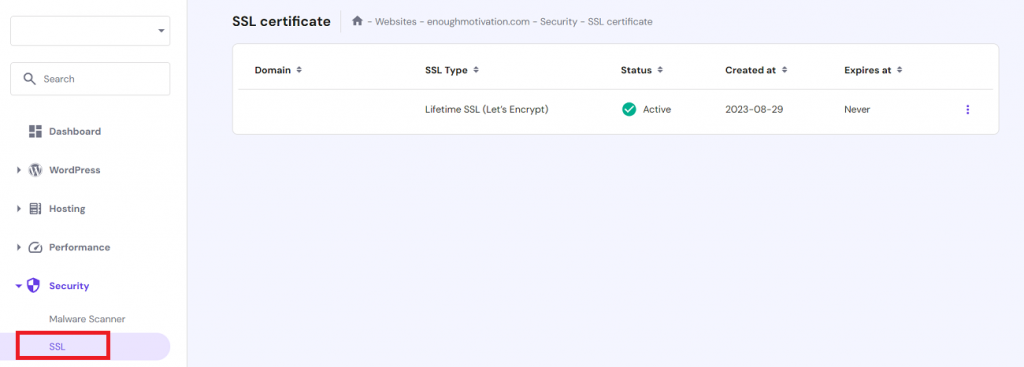Open Dashboard from sidebar

[75, 131]
